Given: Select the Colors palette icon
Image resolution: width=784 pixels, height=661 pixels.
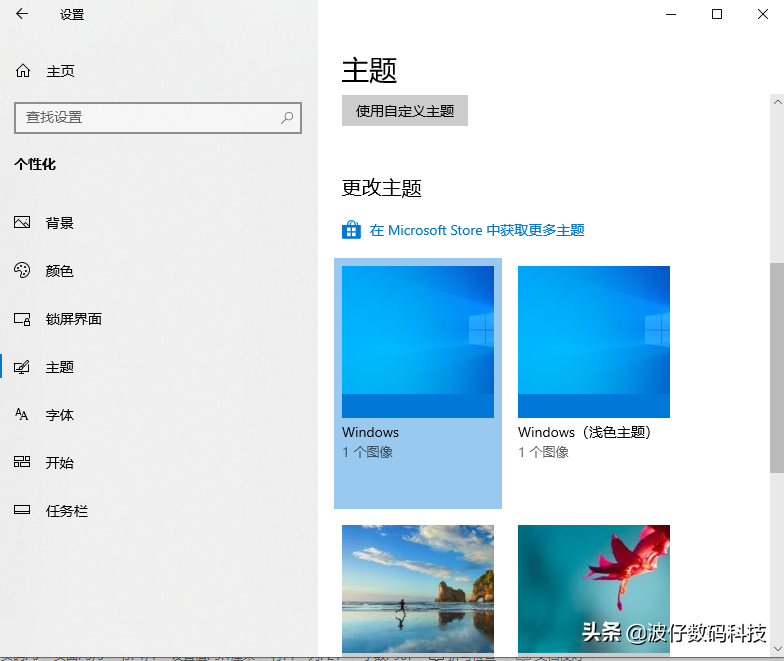Looking at the screenshot, I should tap(22, 270).
